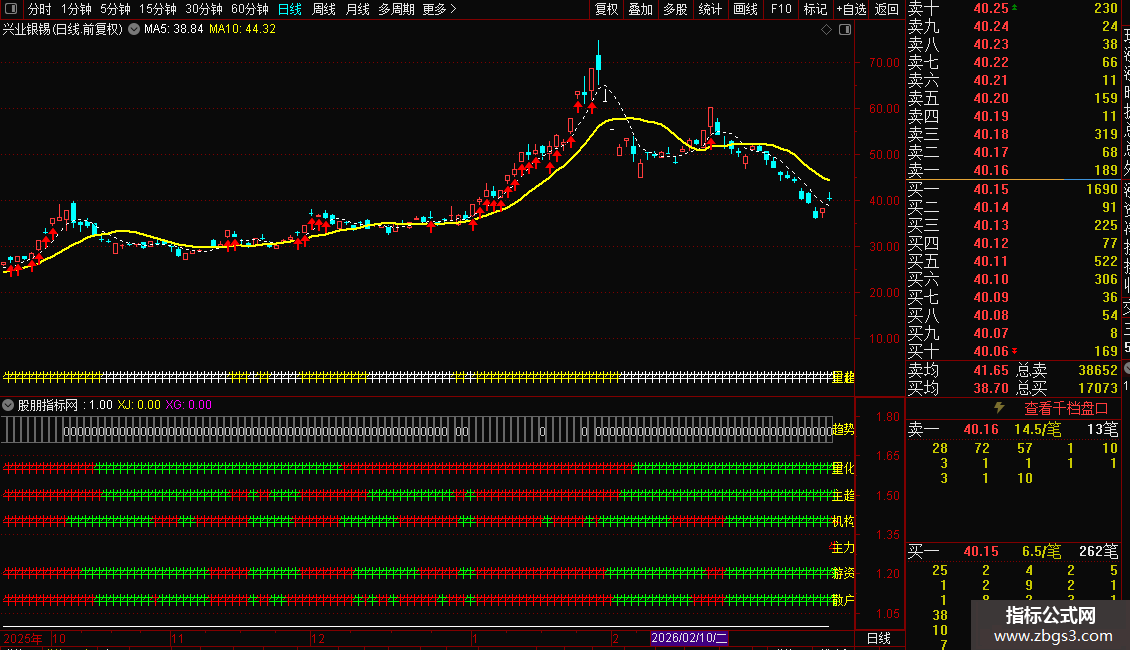Image resolution: width=1130 pixels, height=650 pixels.
Task: Click the 卖一 14.5/笔 detail header
Action: 1013,430
